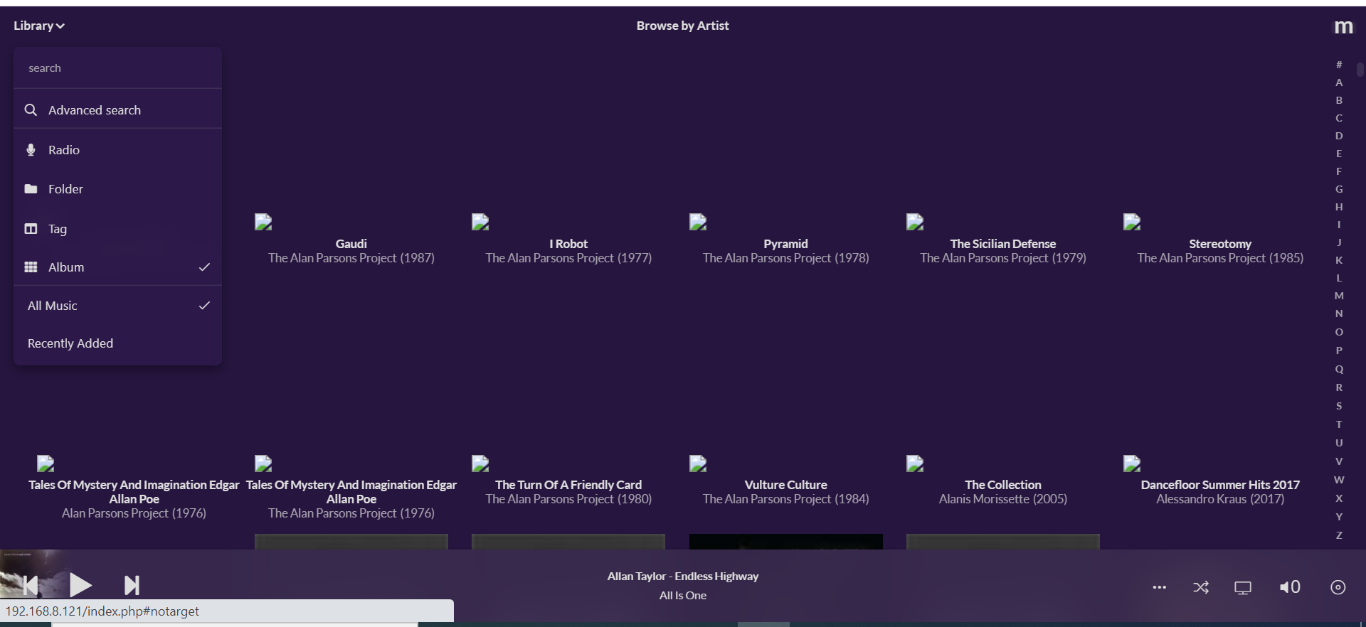
Task: Open the screen-shaped cover view icon
Action: [1243, 588]
